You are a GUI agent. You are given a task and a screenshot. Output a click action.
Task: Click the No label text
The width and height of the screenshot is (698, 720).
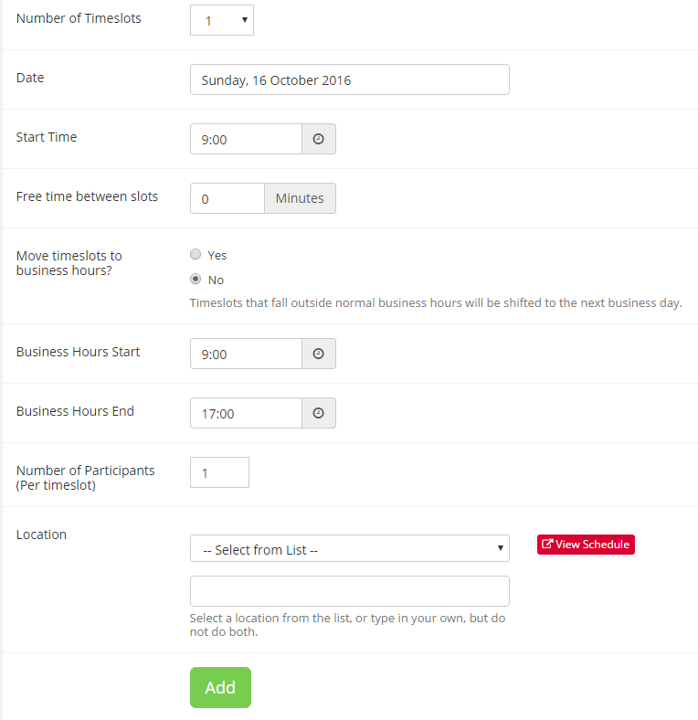tap(216, 280)
